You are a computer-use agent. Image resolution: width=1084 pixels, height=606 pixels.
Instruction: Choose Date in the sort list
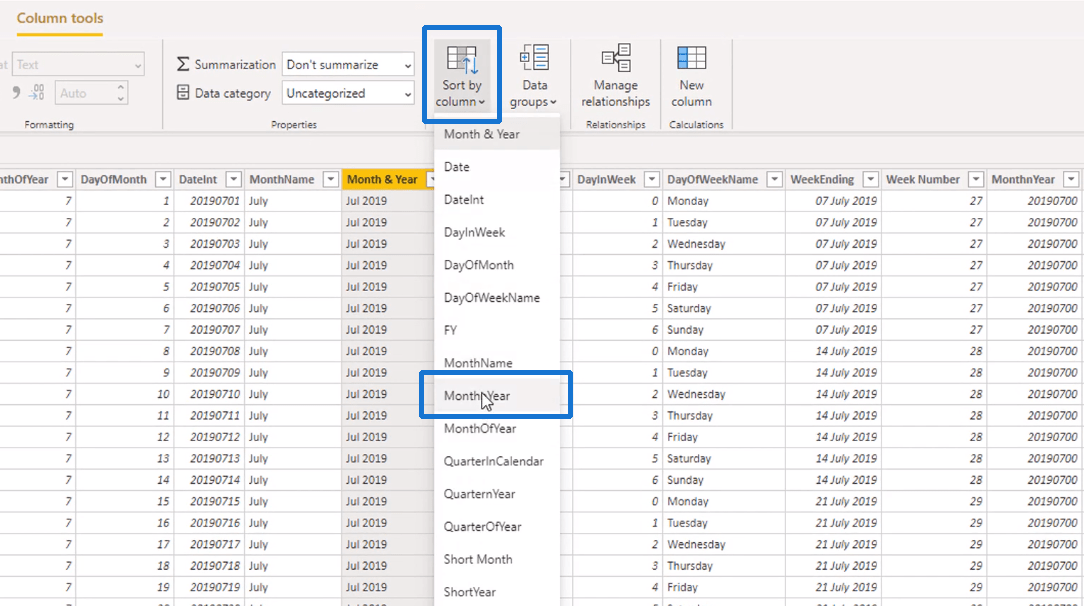(496, 167)
